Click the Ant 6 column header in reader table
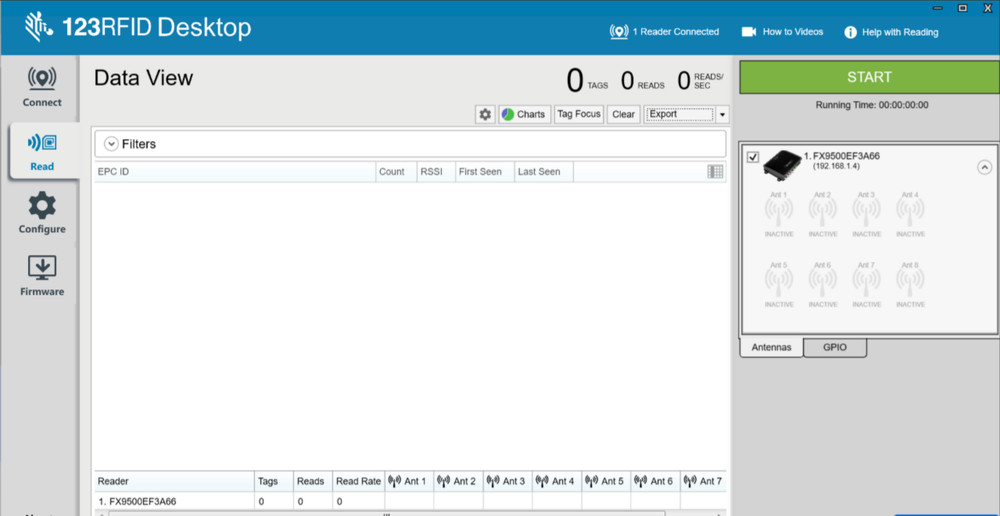This screenshot has height=516, width=1000. coord(655,482)
